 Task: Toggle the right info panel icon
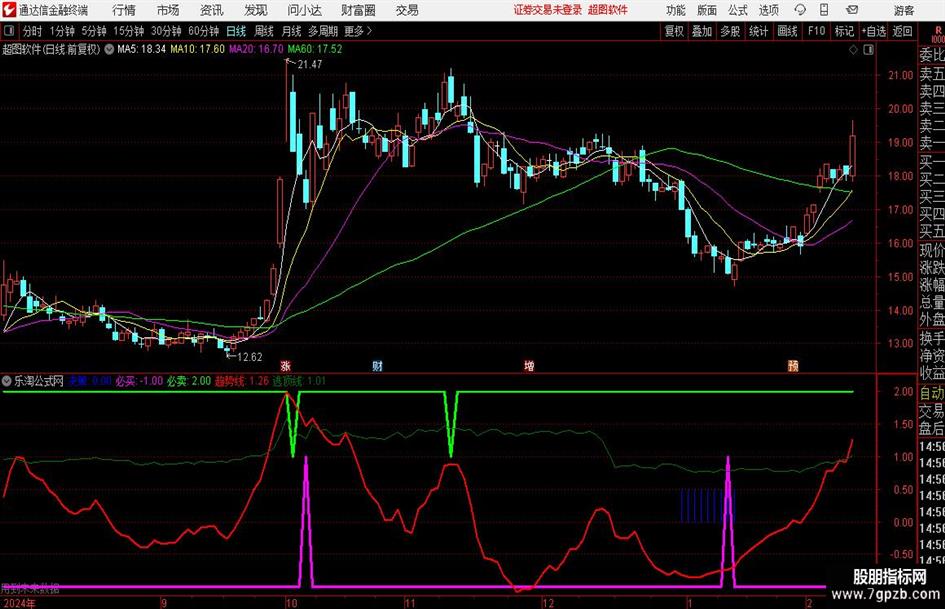coord(868,50)
